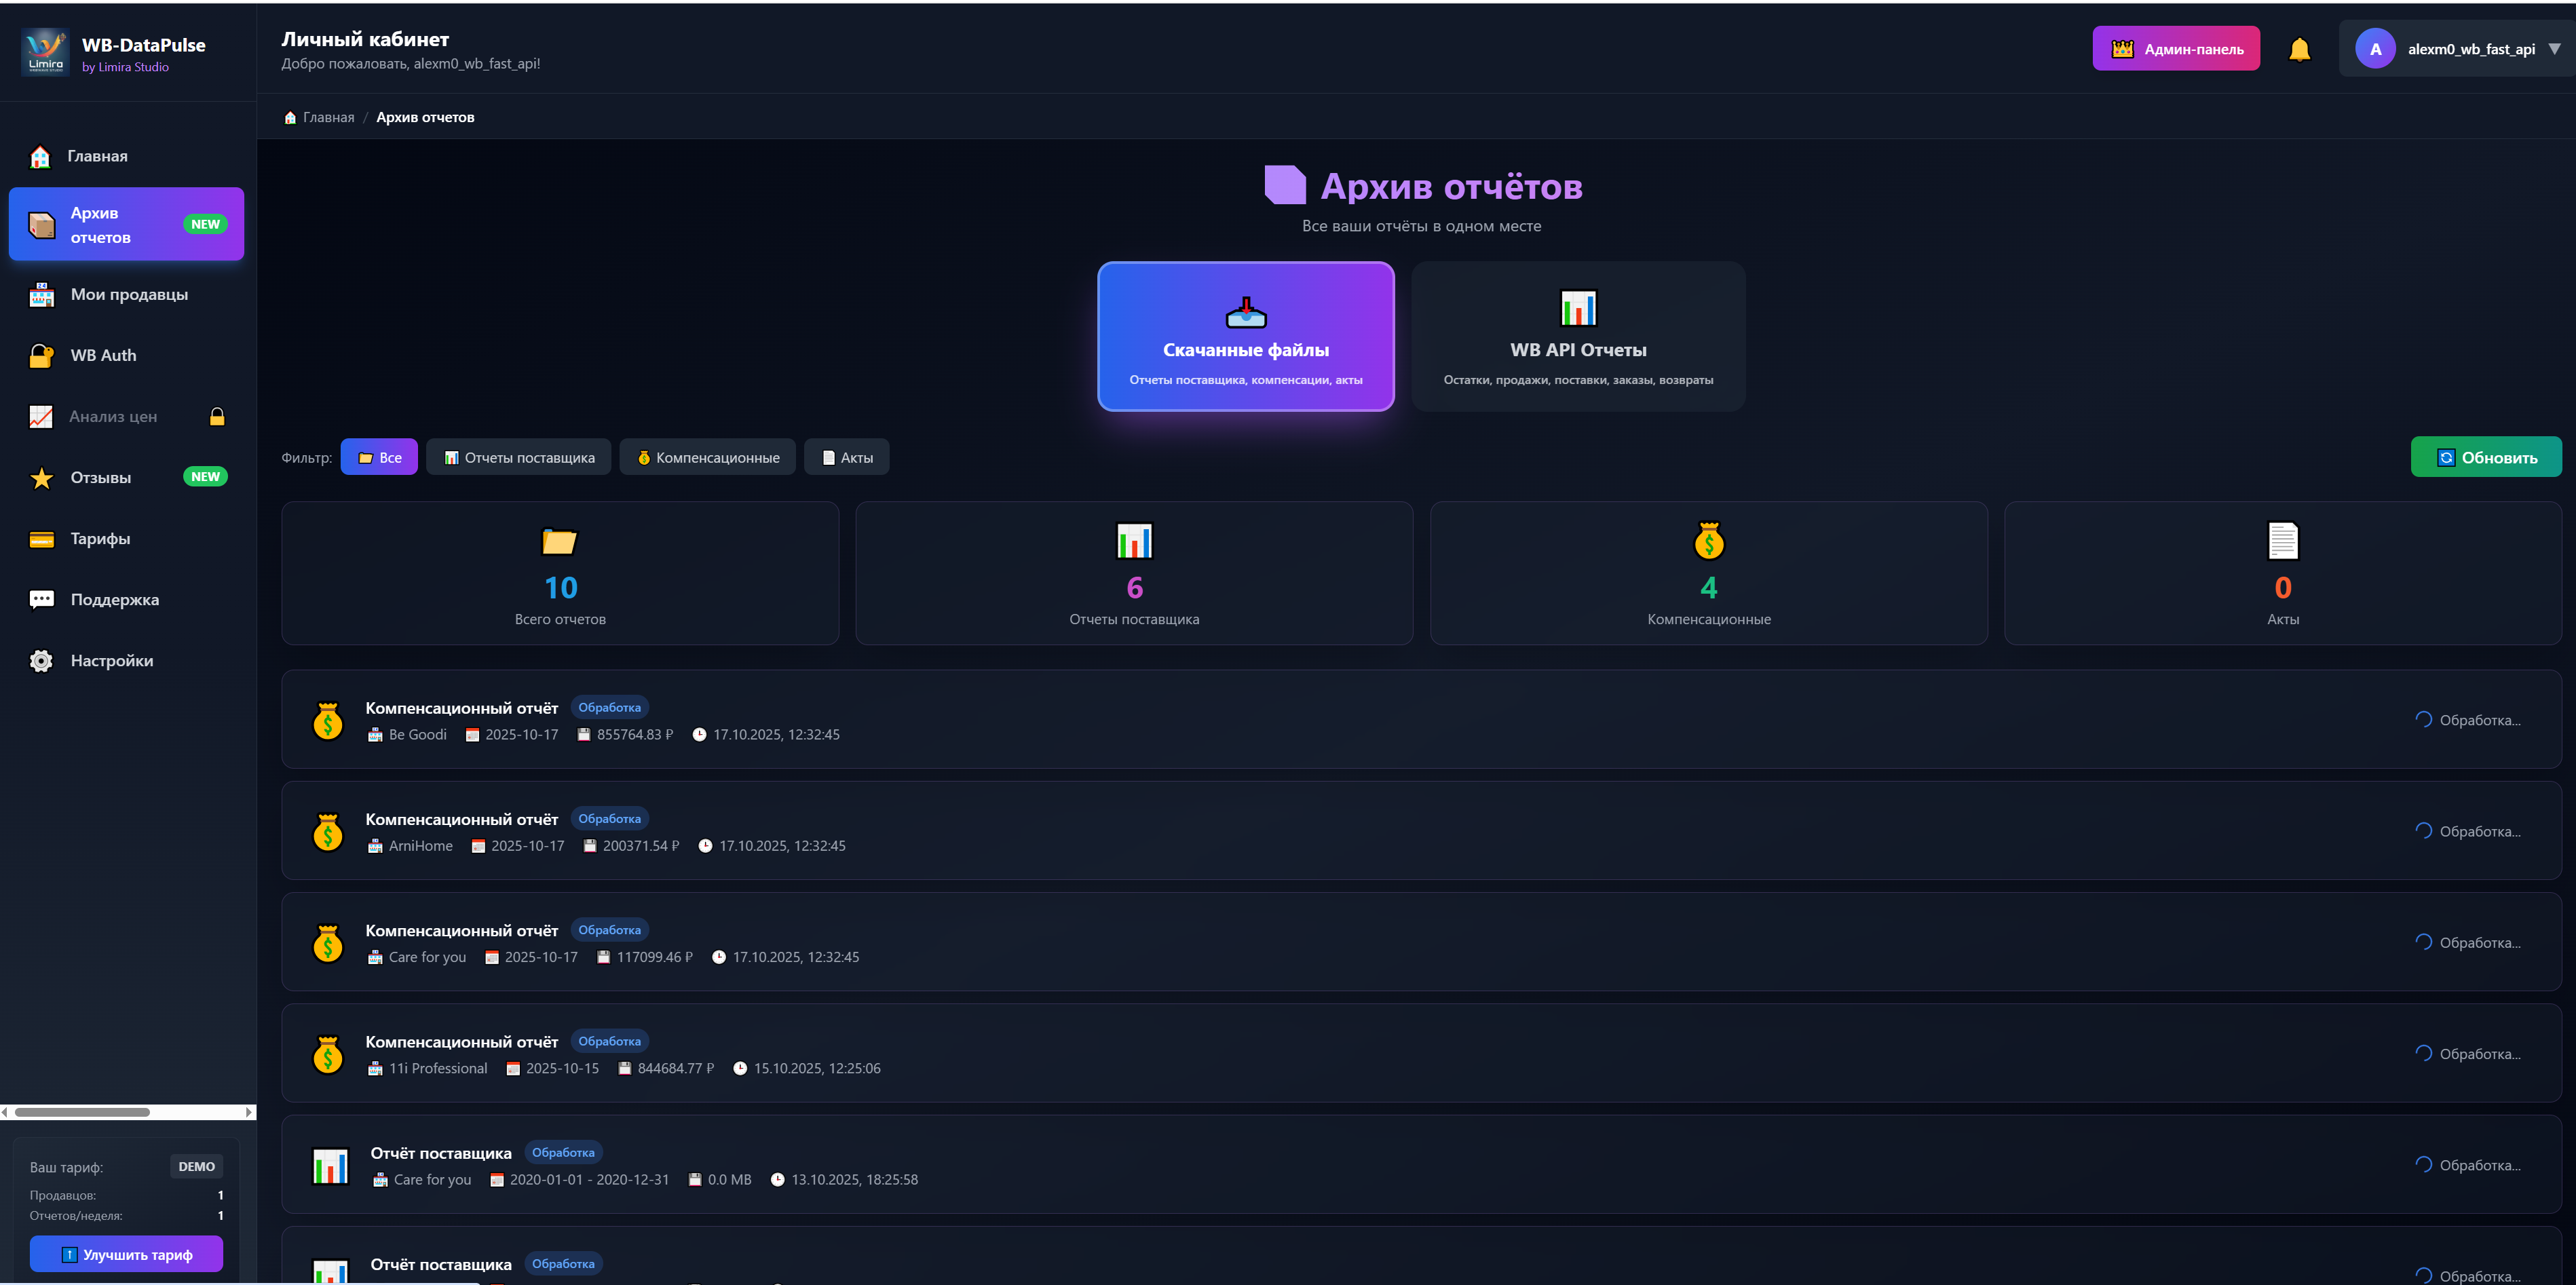Click the WB Auth key lock icon

[41, 356]
